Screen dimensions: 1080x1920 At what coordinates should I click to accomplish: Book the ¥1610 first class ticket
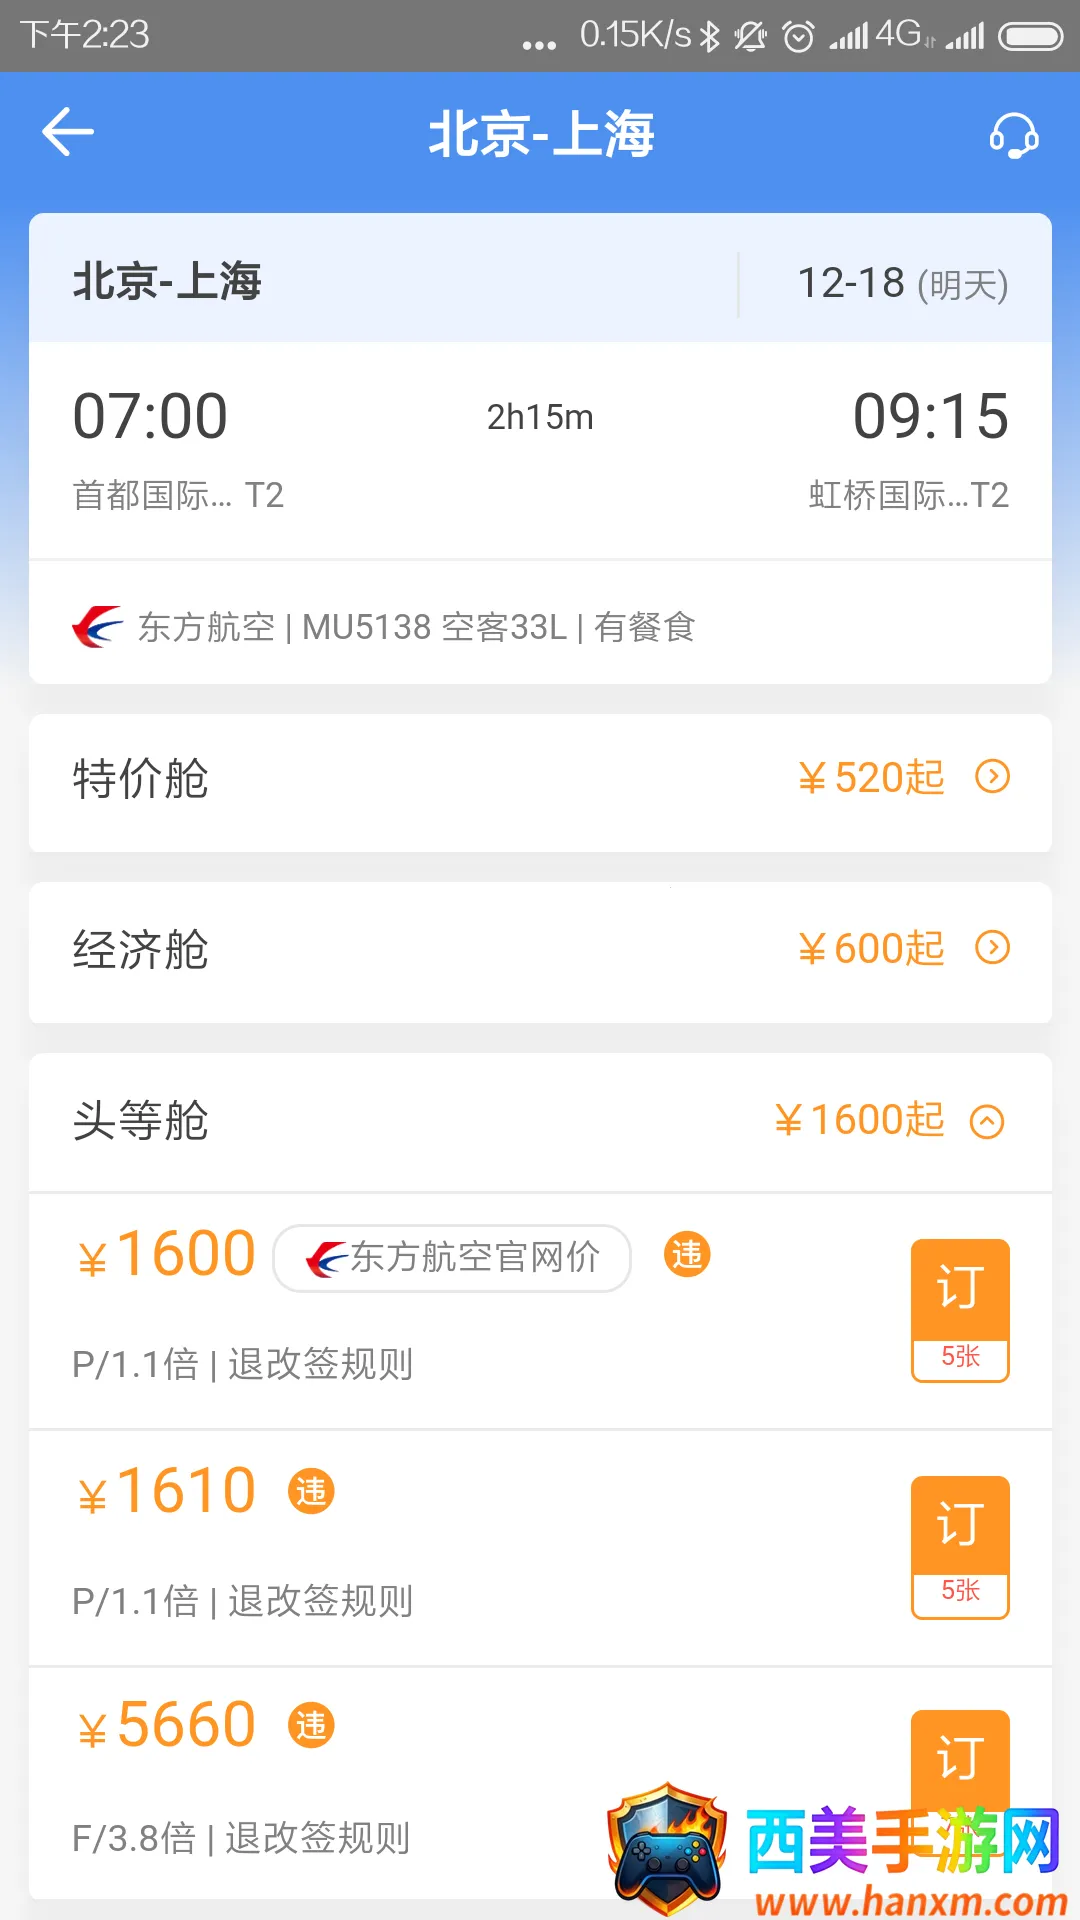tap(959, 1545)
